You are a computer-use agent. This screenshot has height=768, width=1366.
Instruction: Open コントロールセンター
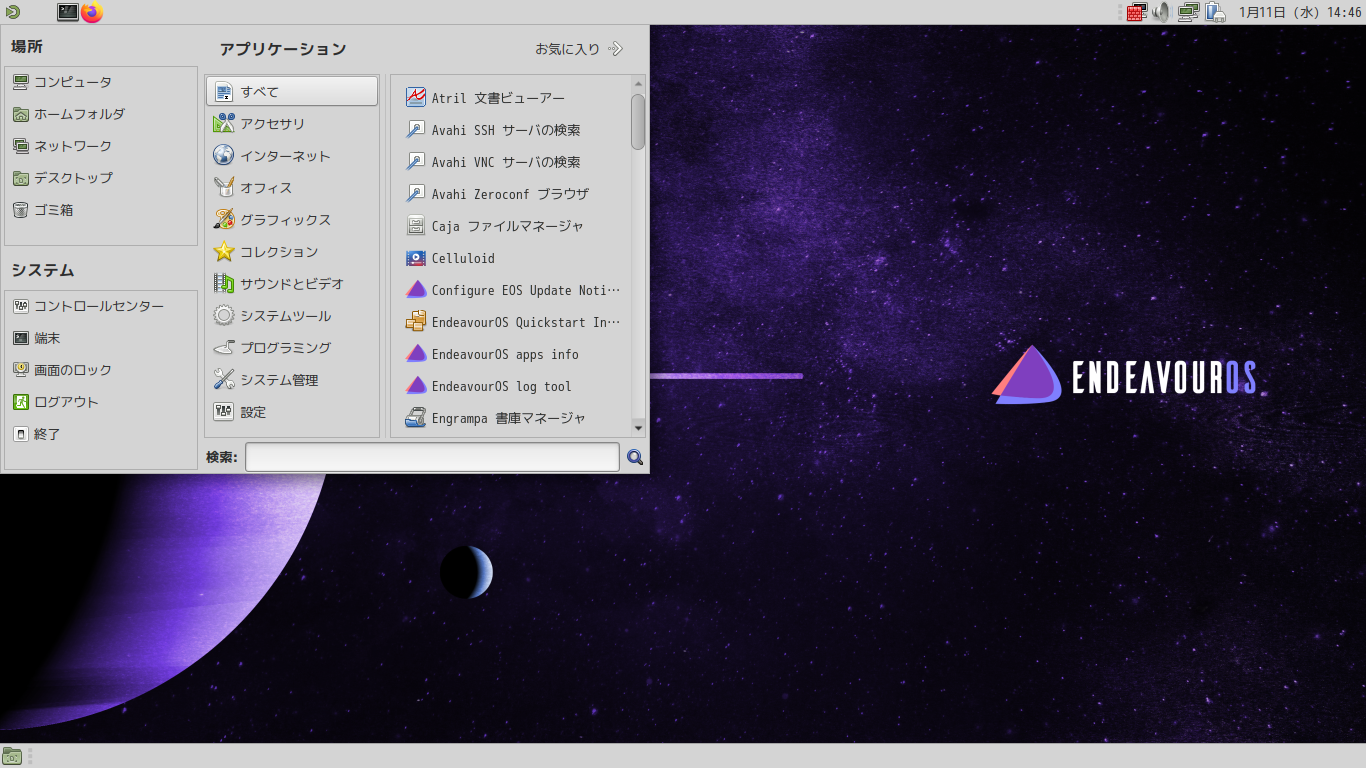tap(100, 306)
